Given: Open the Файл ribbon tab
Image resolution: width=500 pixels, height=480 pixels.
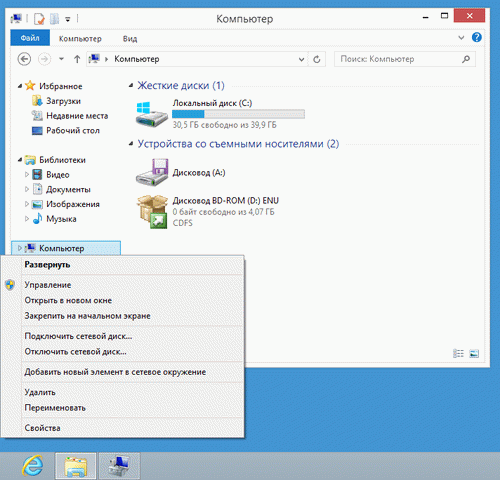Looking at the screenshot, I should pos(30,38).
